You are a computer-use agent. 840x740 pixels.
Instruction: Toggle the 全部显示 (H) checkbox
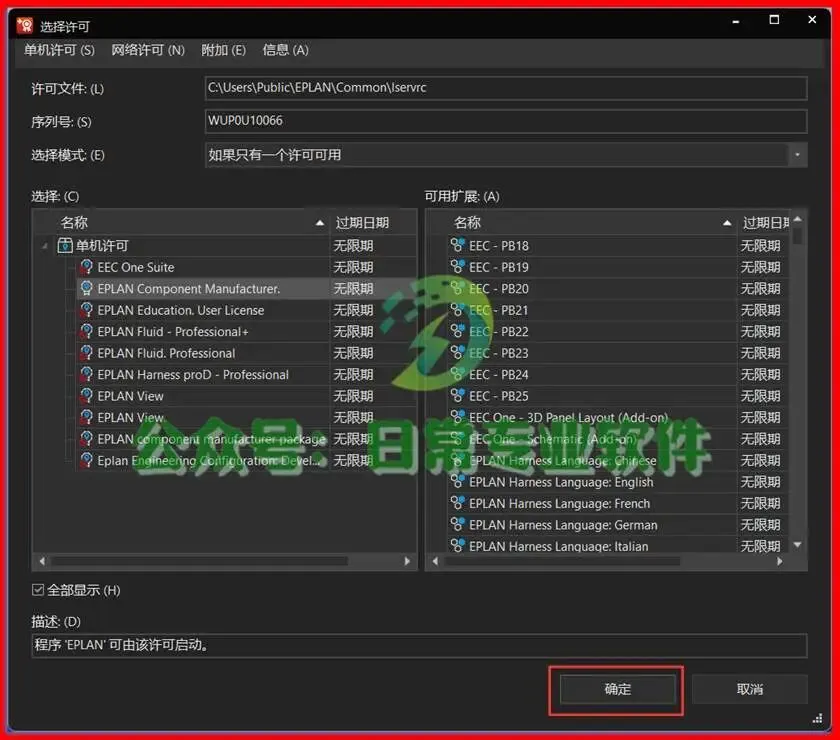(38, 590)
